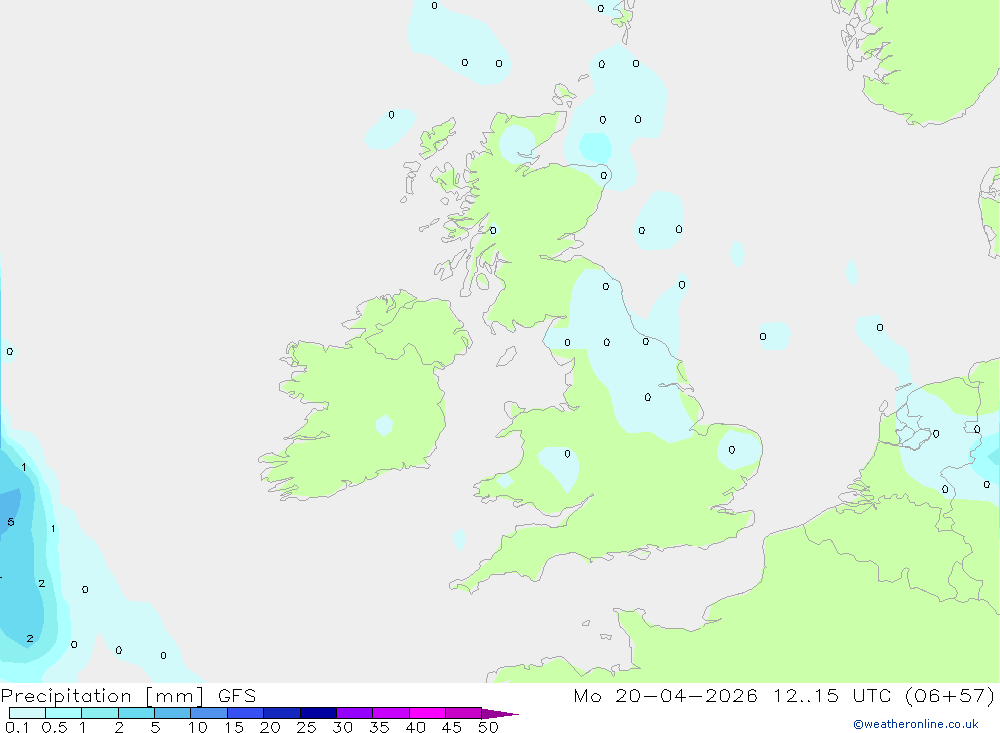Click the '25' legend scale label
The width and height of the screenshot is (1000, 733).
(307, 727)
